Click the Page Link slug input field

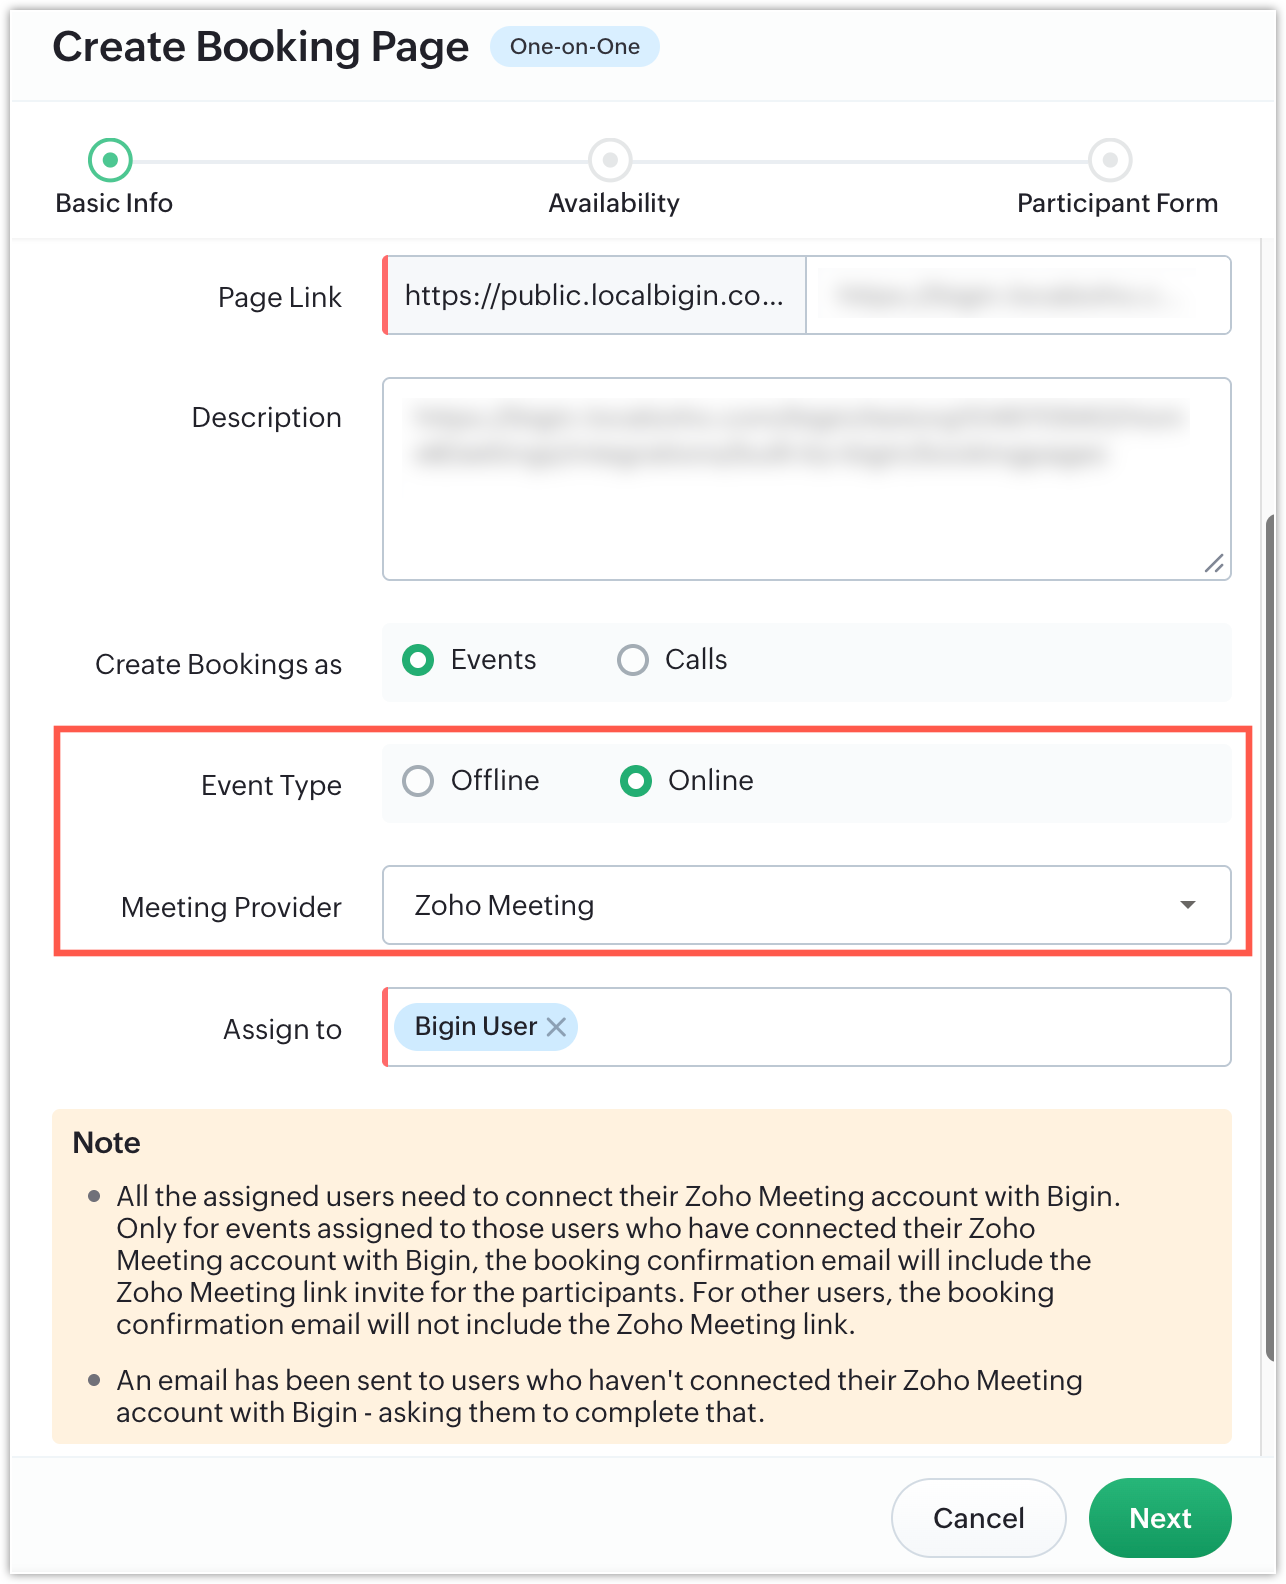(1018, 295)
